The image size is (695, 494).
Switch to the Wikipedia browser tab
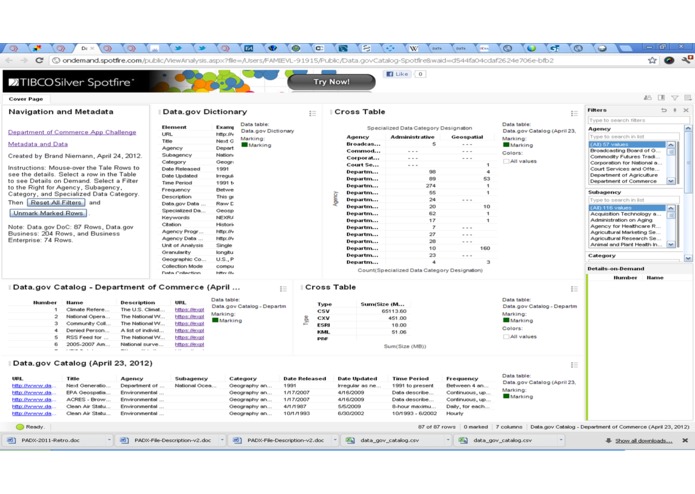coord(414,48)
